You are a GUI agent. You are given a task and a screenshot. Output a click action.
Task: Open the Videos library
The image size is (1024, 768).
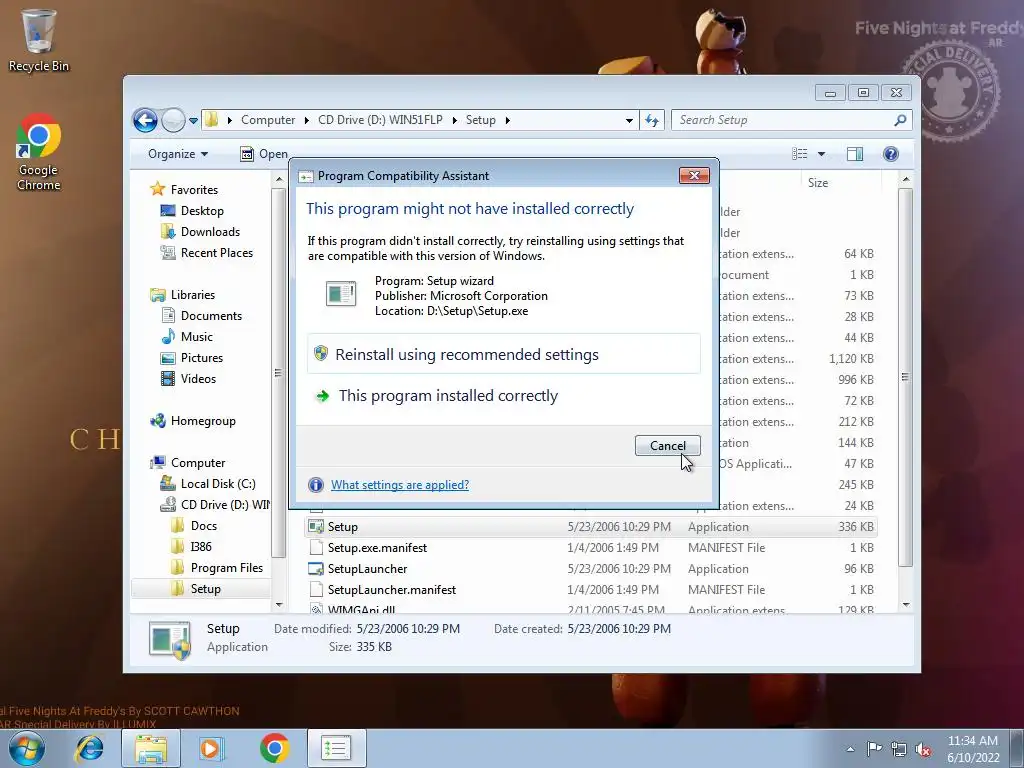tap(198, 379)
